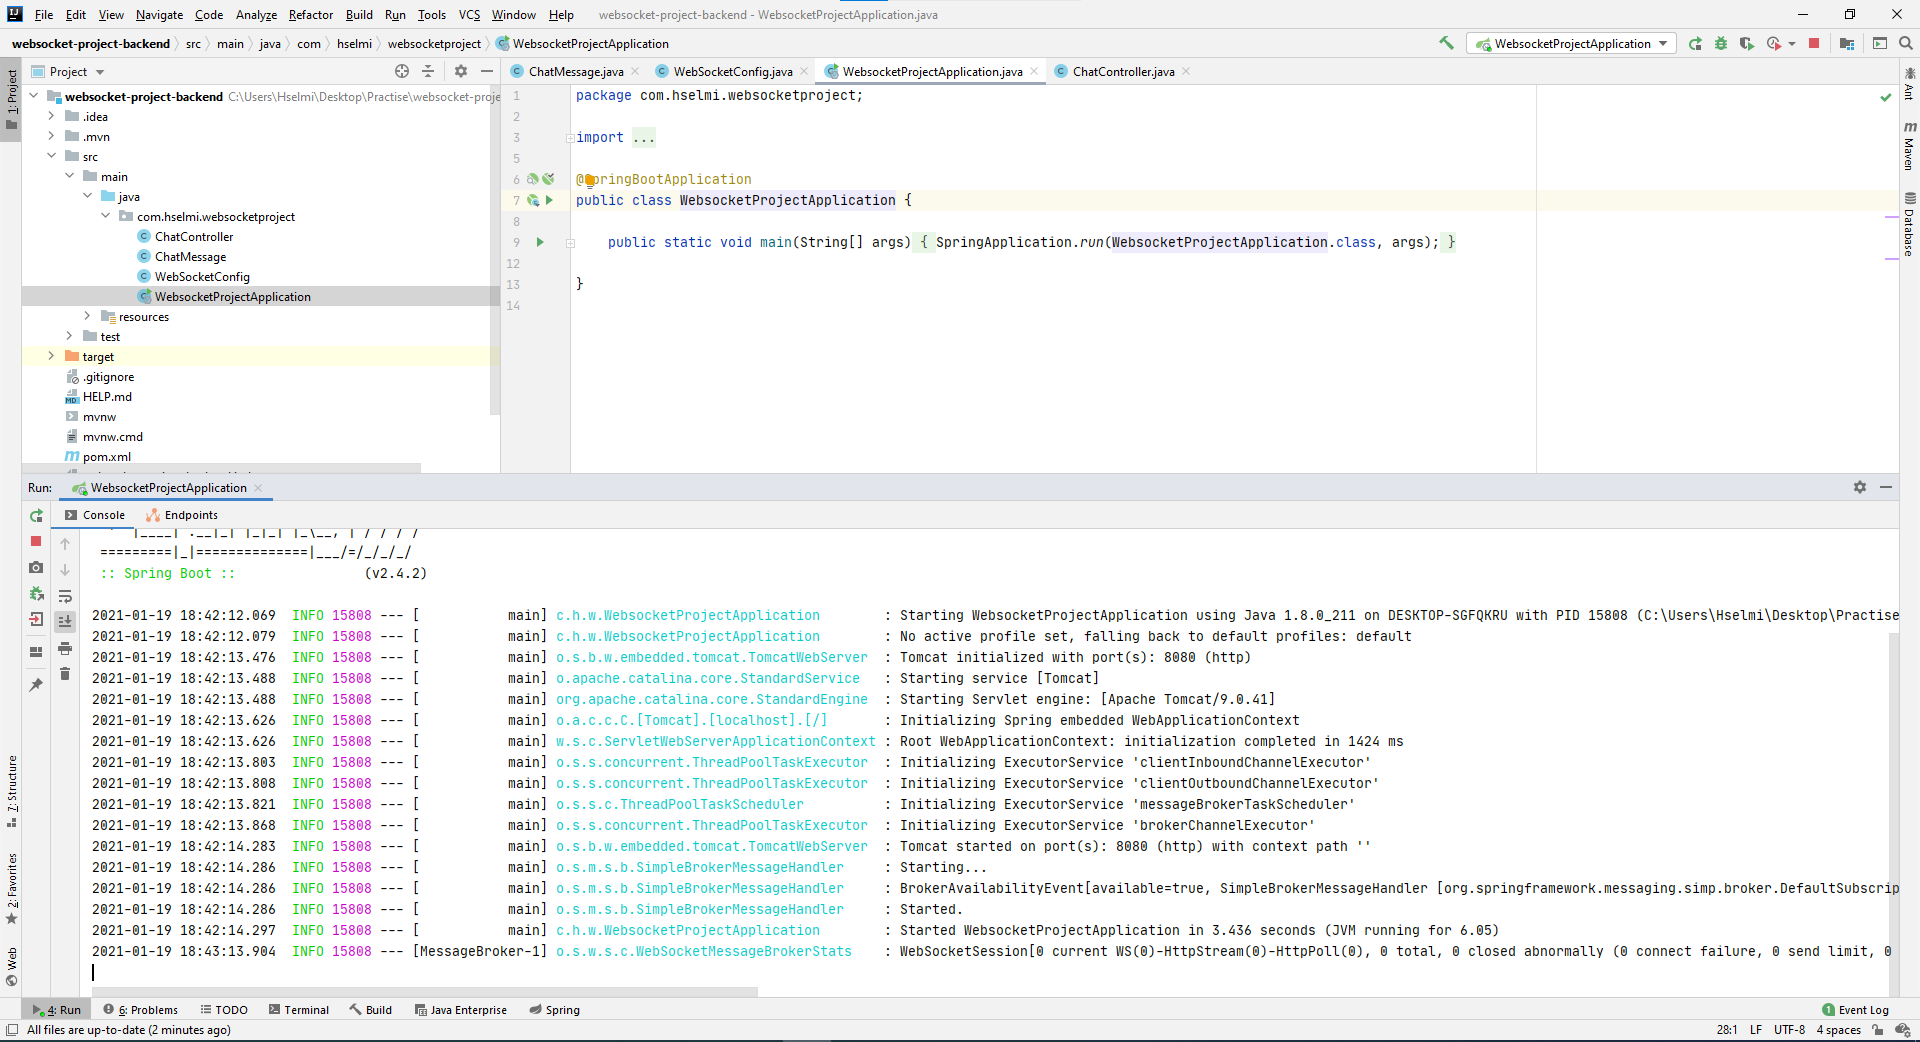This screenshot has width=1920, height=1042.
Task: Click the Exit icon in Run panel
Action: [x=36, y=619]
